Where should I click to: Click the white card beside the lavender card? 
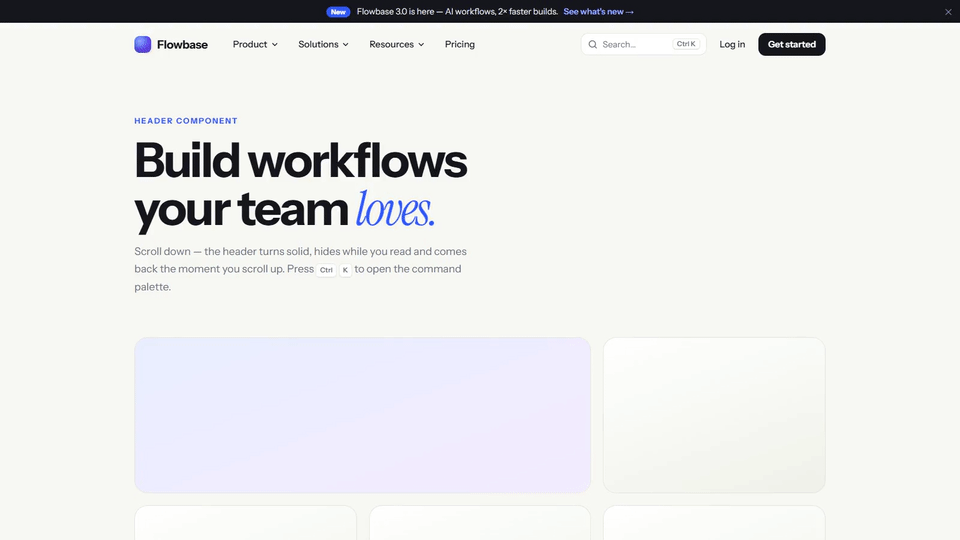(x=714, y=414)
